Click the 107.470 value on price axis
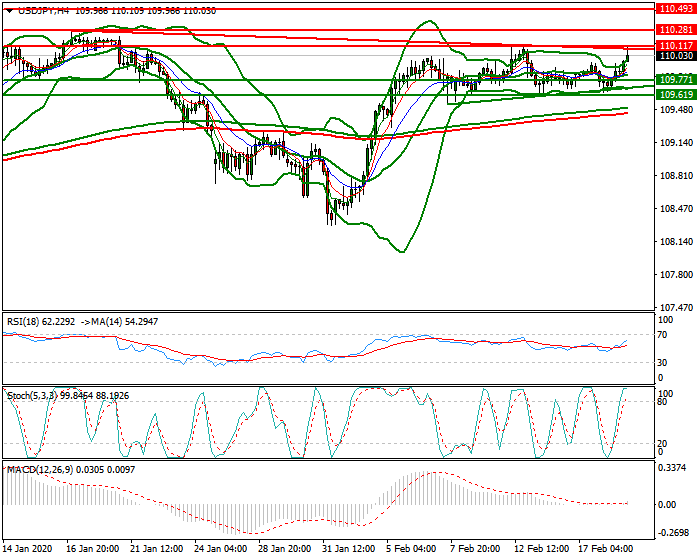This screenshot has width=700, height=560. click(x=676, y=308)
